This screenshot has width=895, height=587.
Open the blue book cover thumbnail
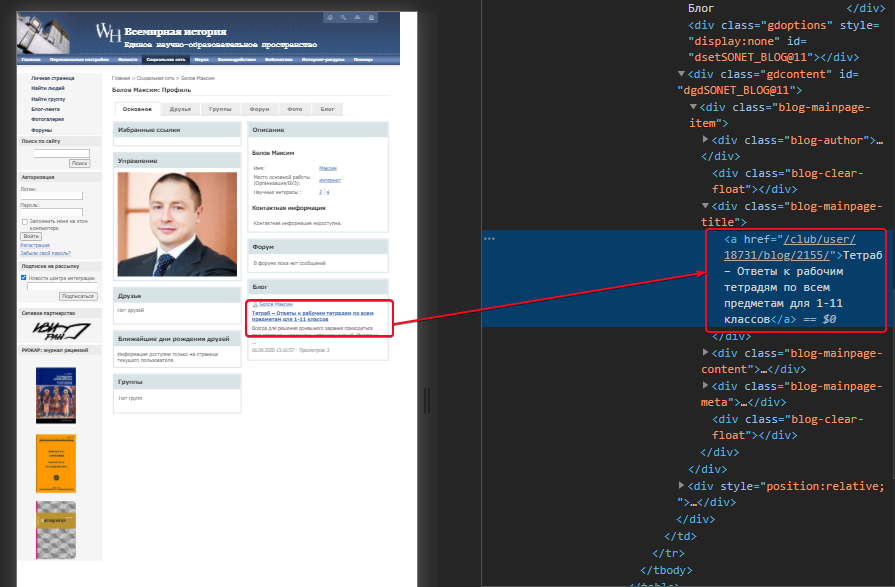(x=56, y=396)
